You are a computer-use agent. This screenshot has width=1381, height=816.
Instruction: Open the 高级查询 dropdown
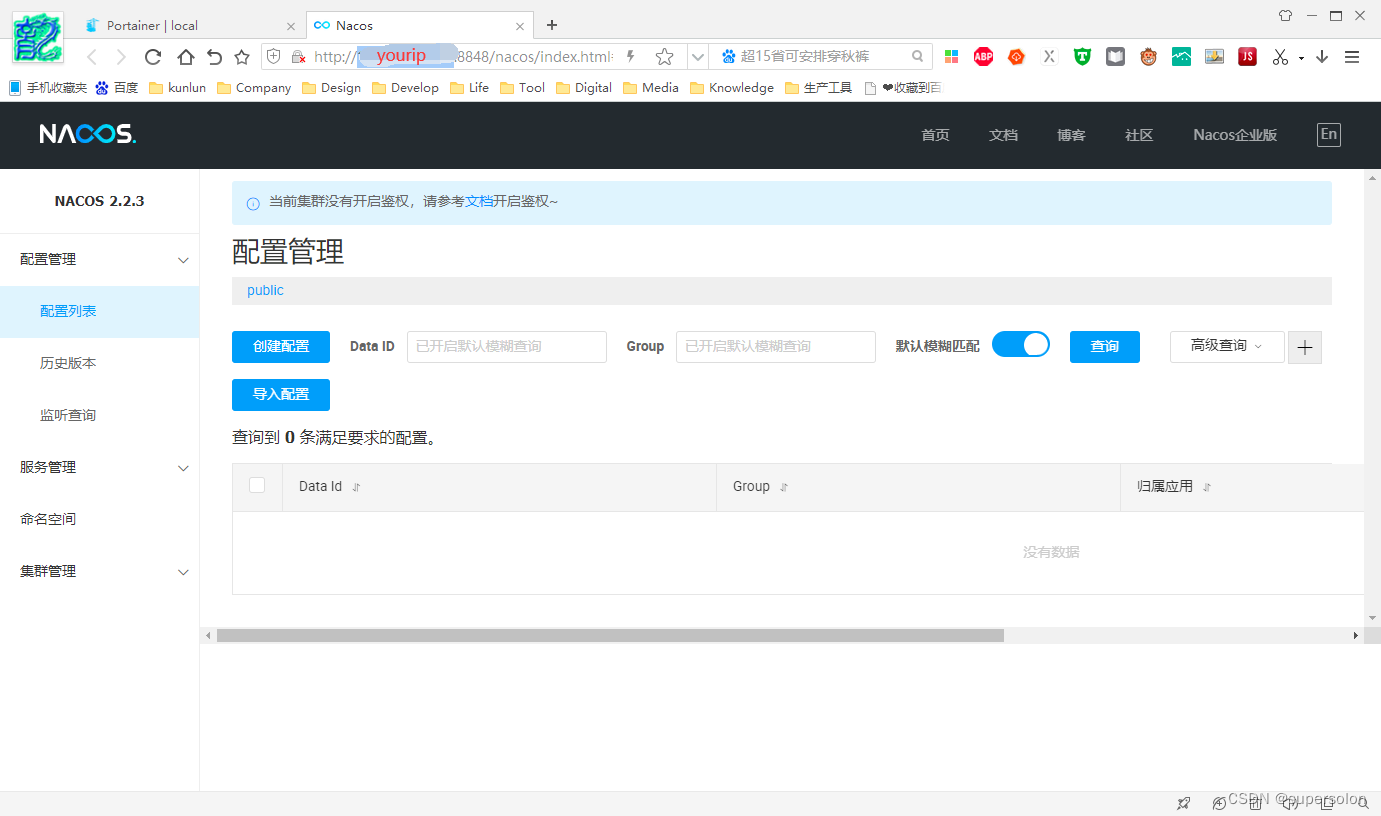[x=1227, y=346]
